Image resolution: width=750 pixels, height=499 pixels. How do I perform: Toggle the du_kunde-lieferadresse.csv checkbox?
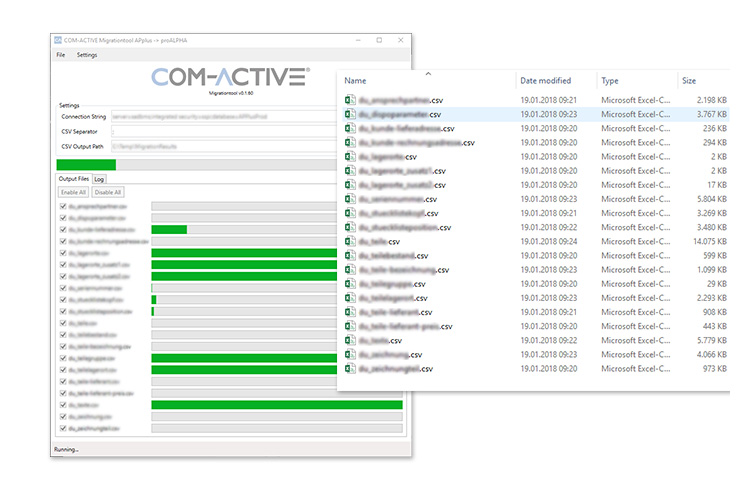[x=63, y=230]
